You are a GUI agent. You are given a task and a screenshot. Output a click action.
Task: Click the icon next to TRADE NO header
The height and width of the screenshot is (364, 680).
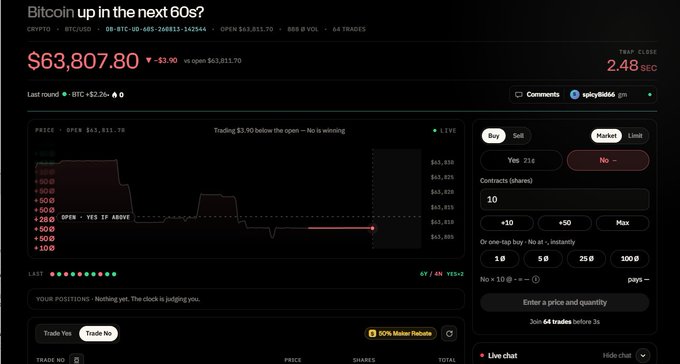click(x=76, y=360)
